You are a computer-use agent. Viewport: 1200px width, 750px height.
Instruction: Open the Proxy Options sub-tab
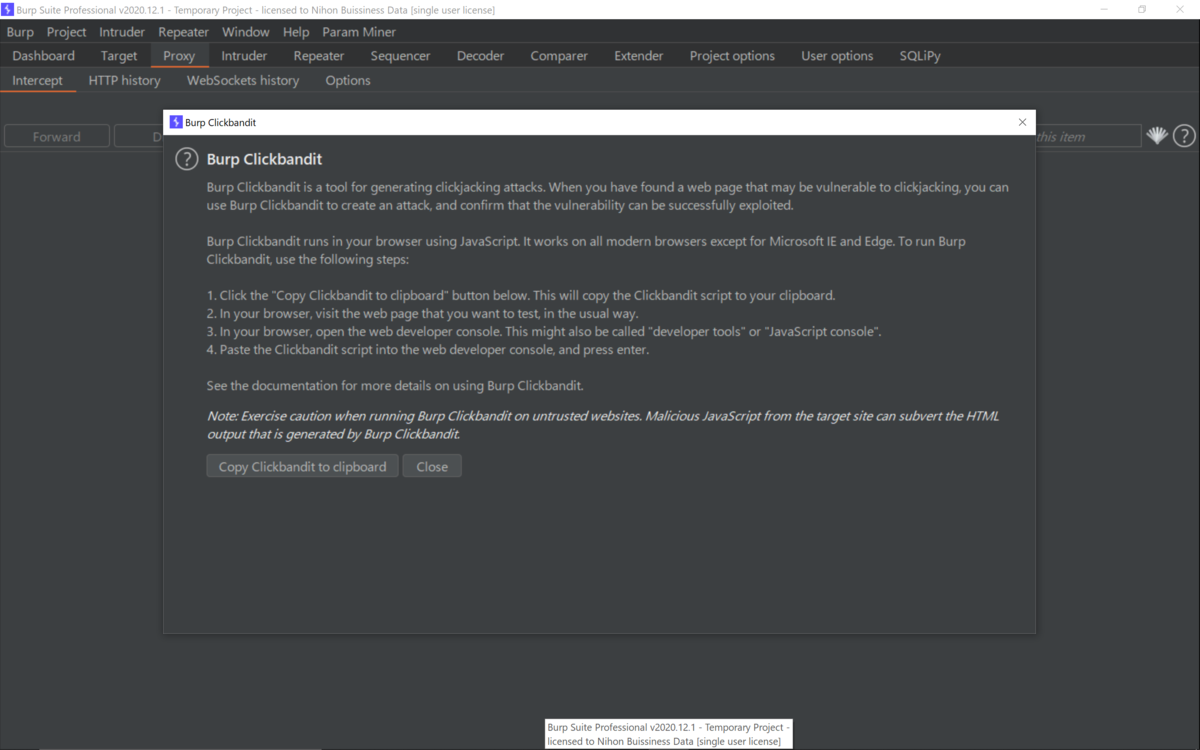348,80
